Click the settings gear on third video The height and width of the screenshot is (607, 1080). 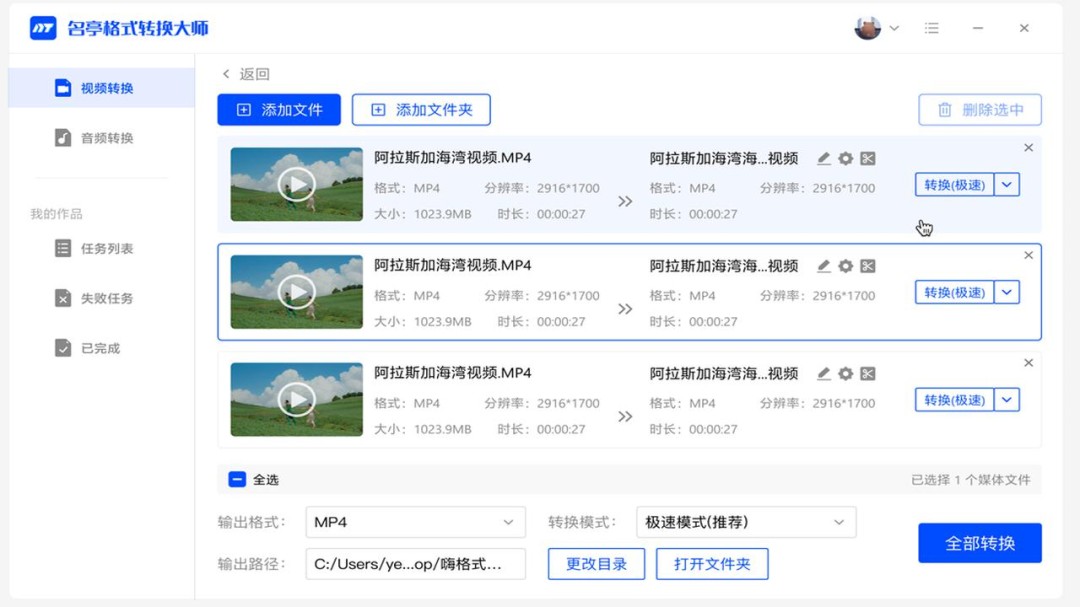(846, 373)
